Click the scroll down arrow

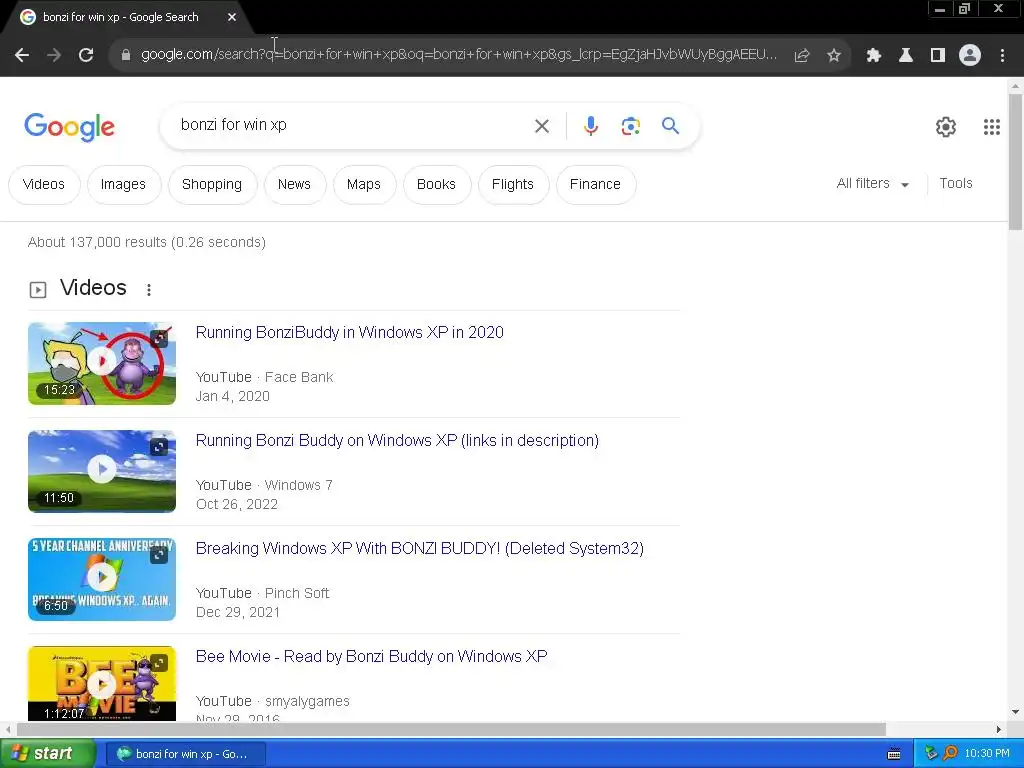point(1015,712)
